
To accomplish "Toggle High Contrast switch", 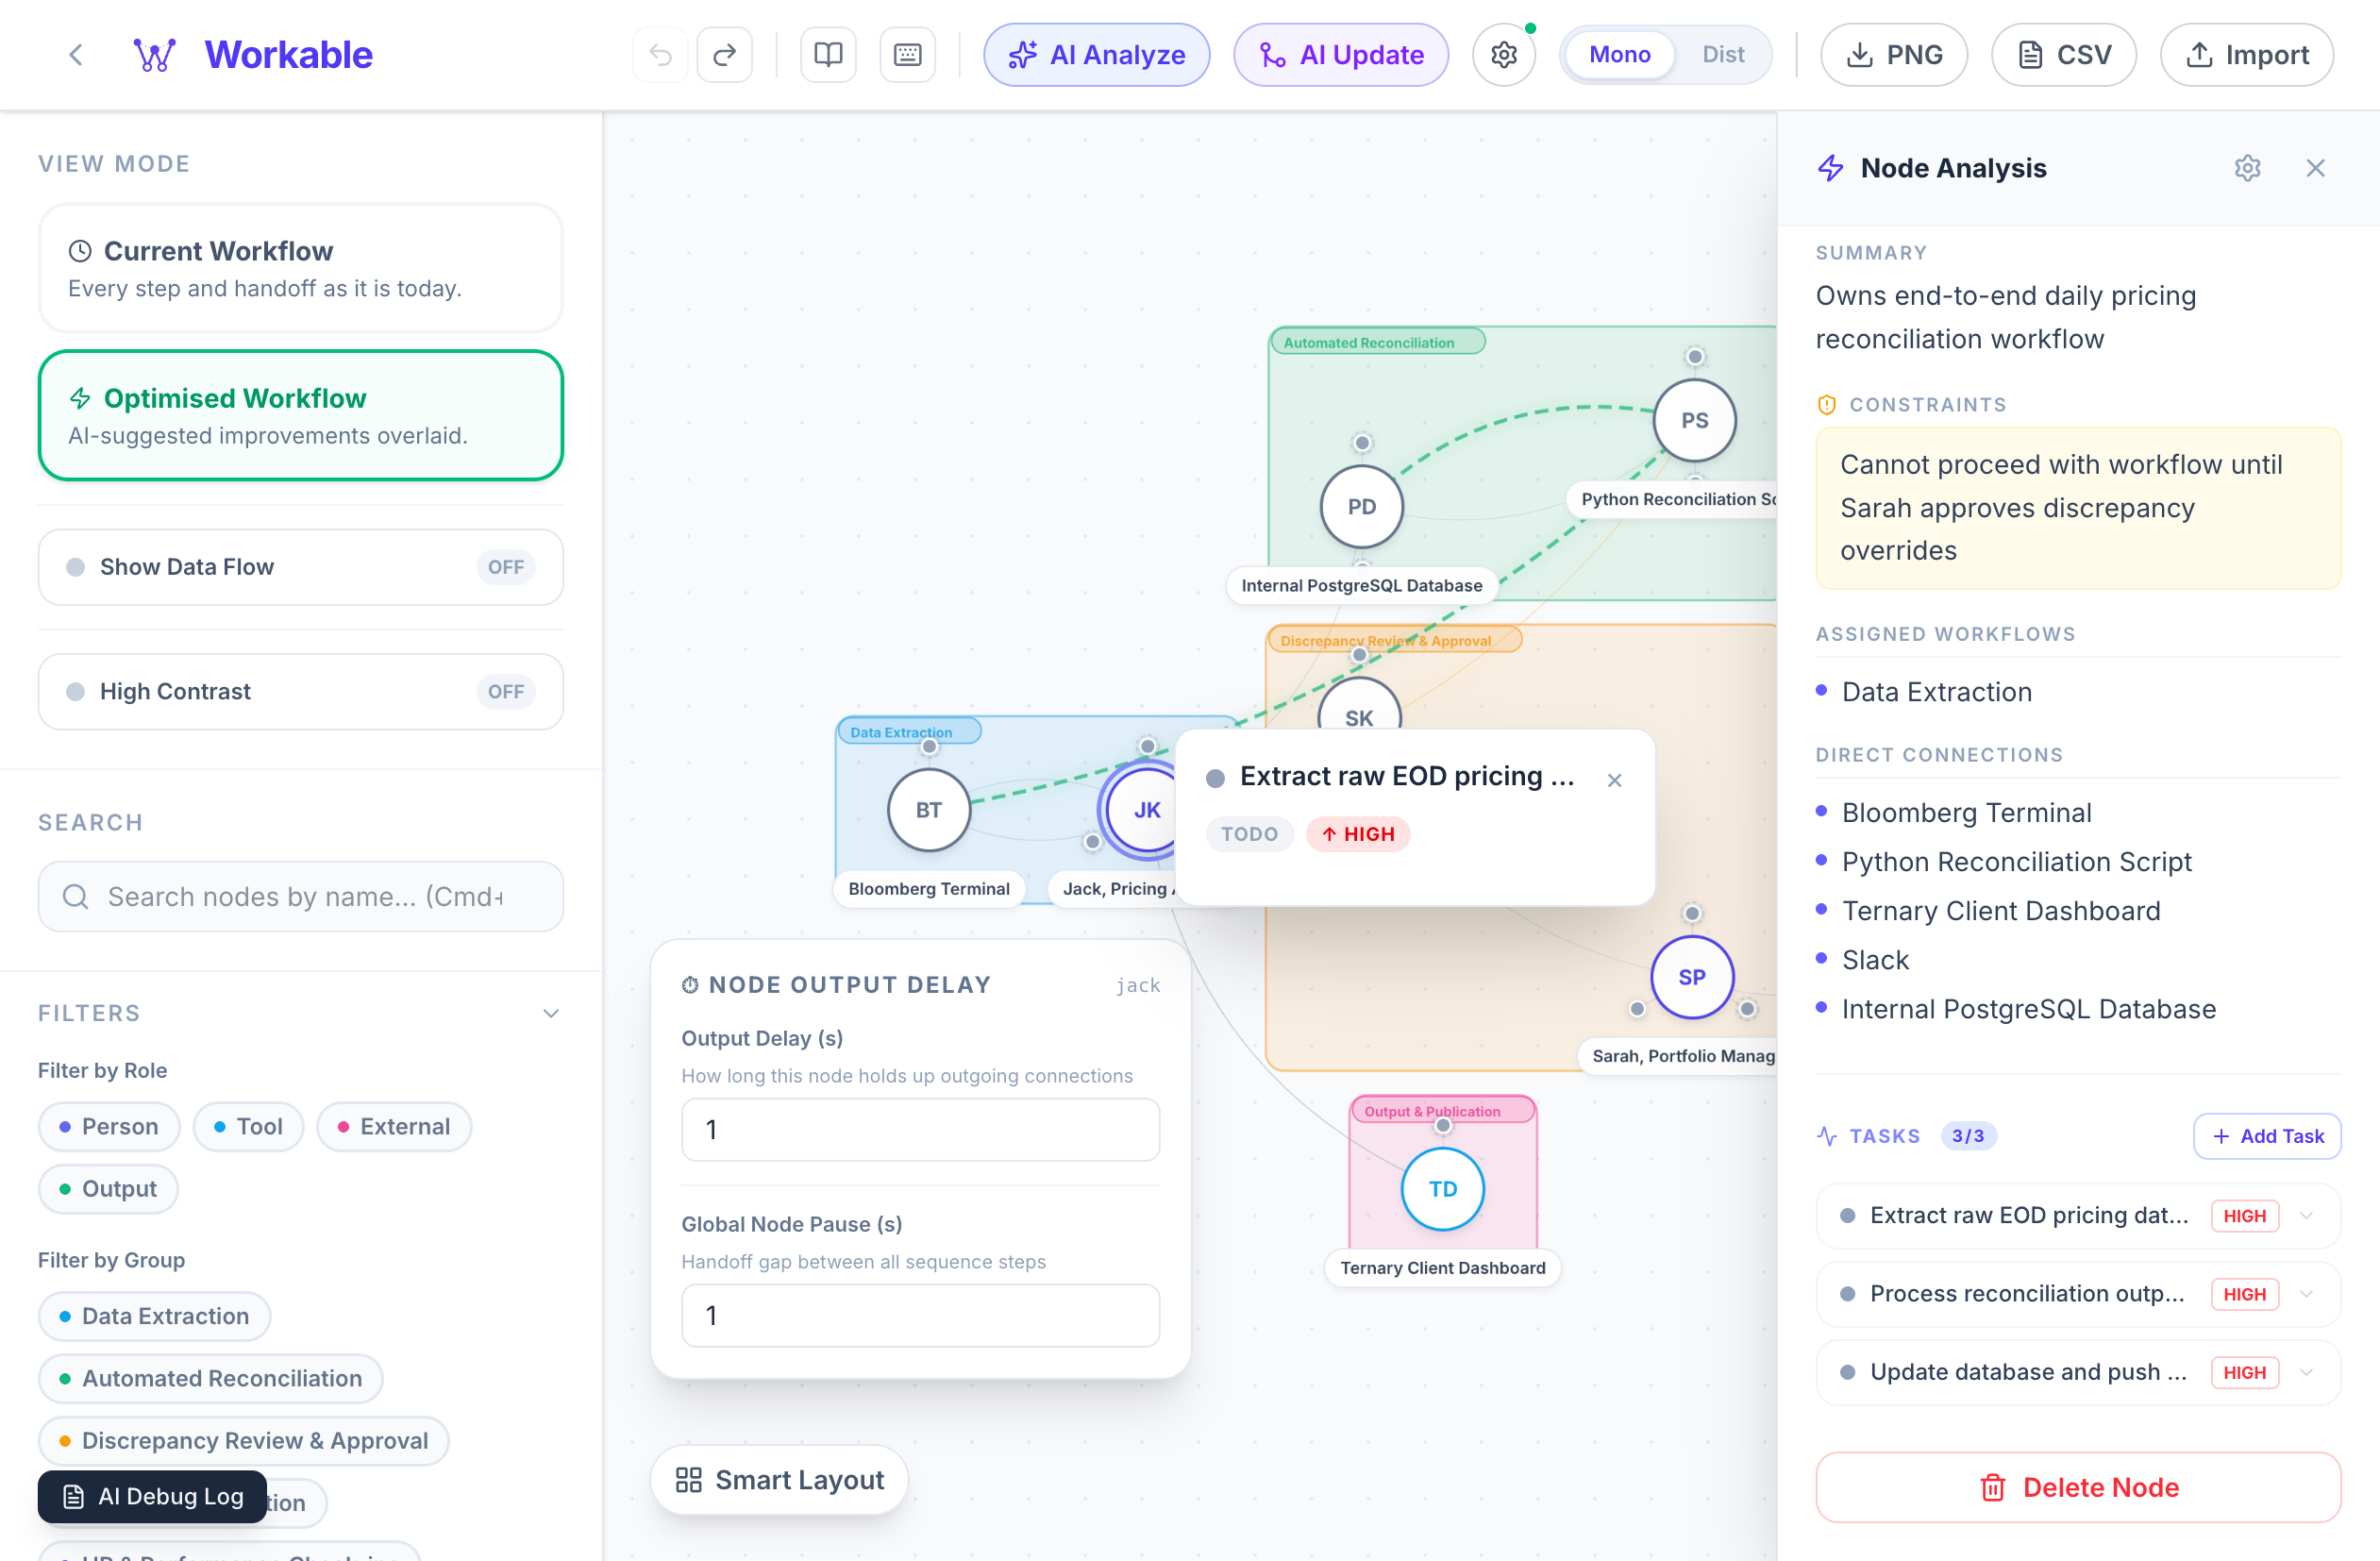I will coord(505,692).
